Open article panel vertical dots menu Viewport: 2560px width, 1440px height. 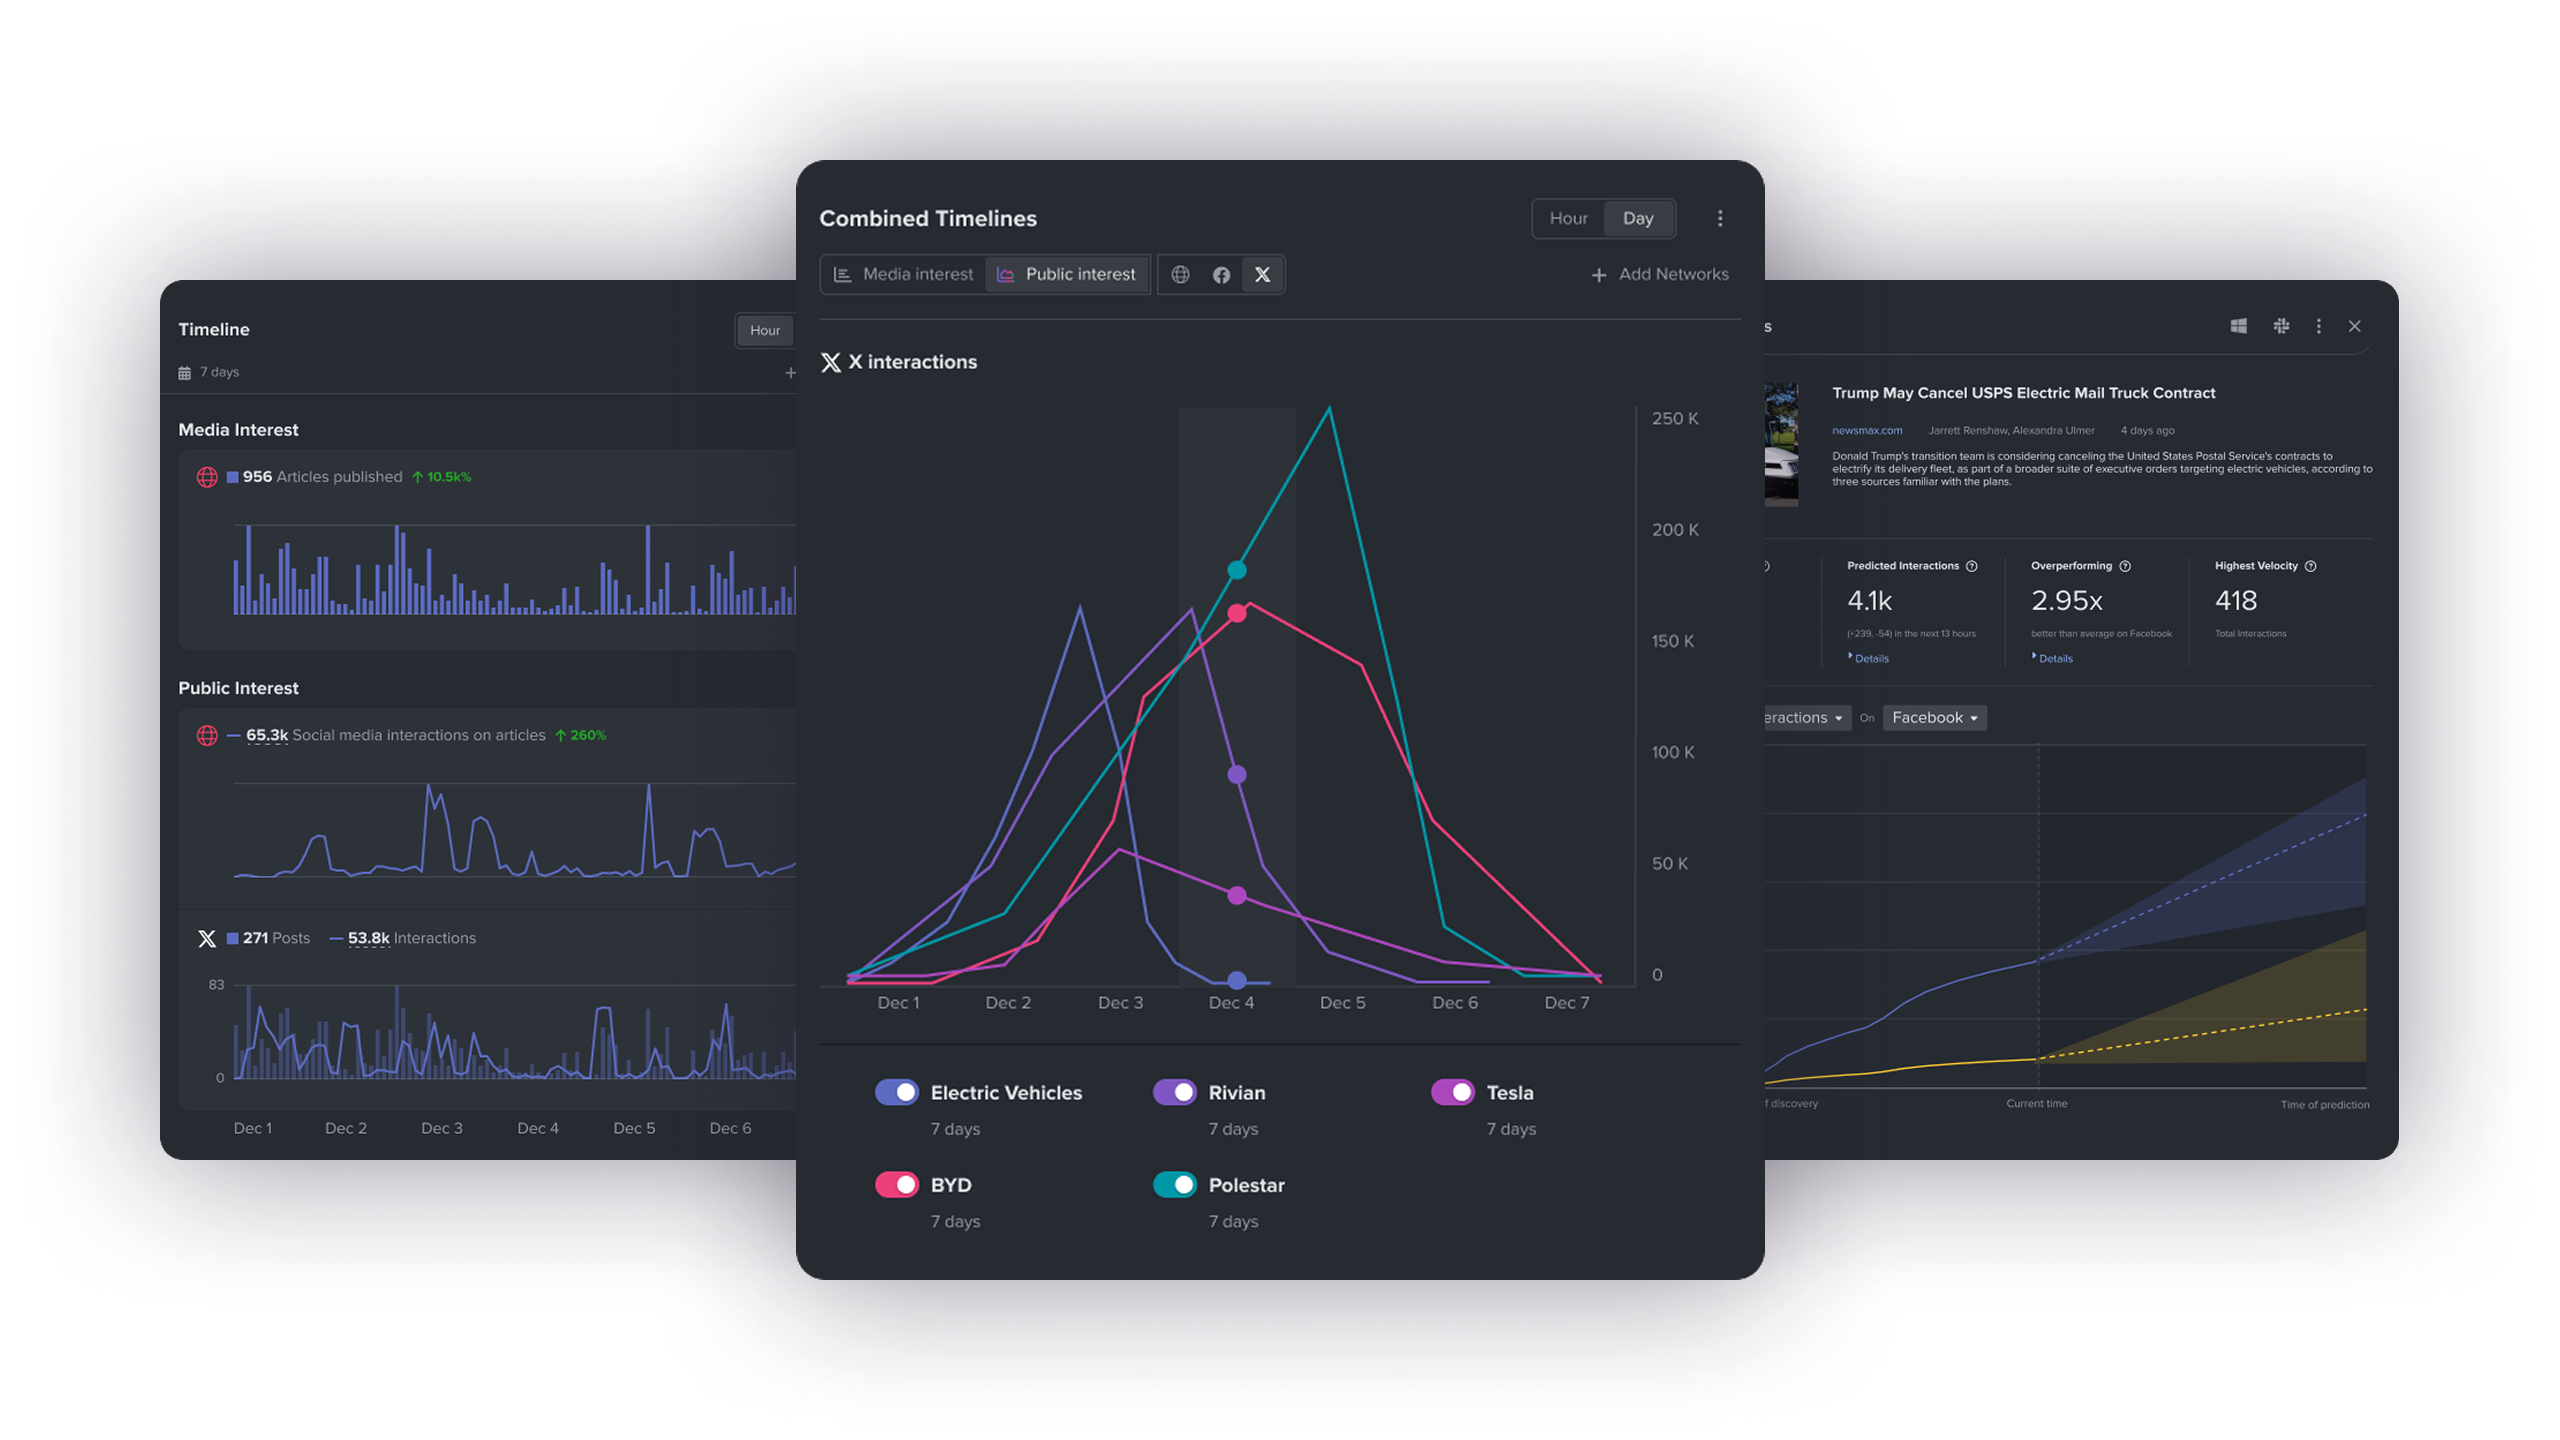[x=2319, y=326]
